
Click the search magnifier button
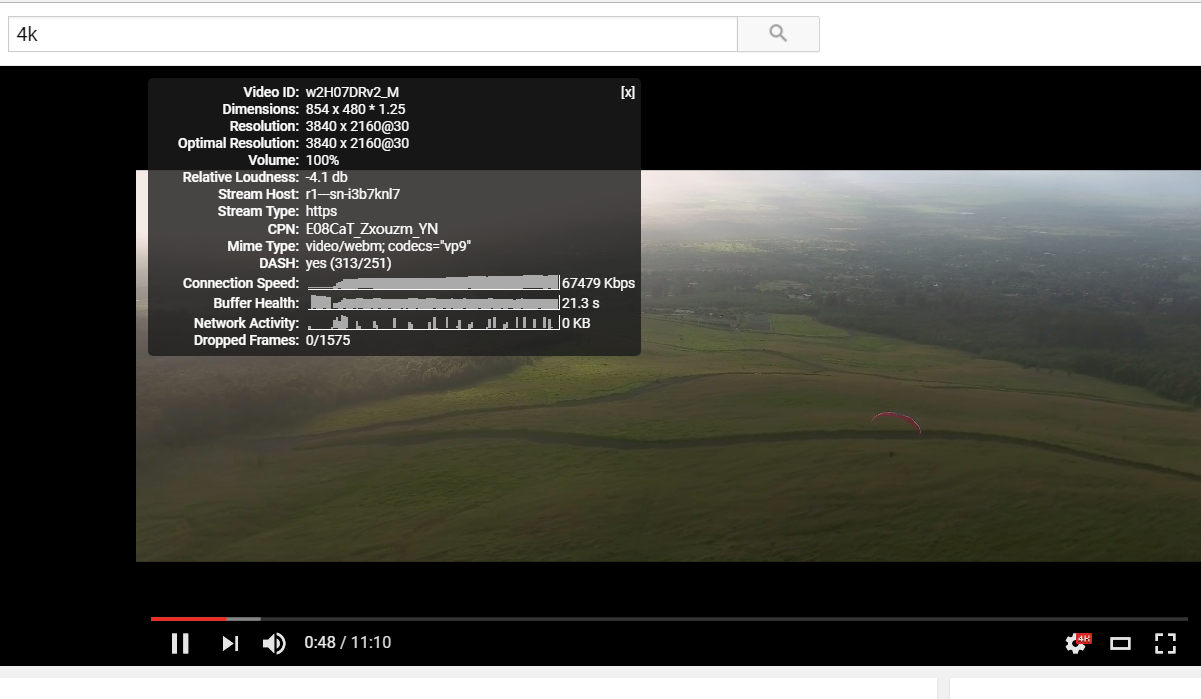[x=778, y=34]
